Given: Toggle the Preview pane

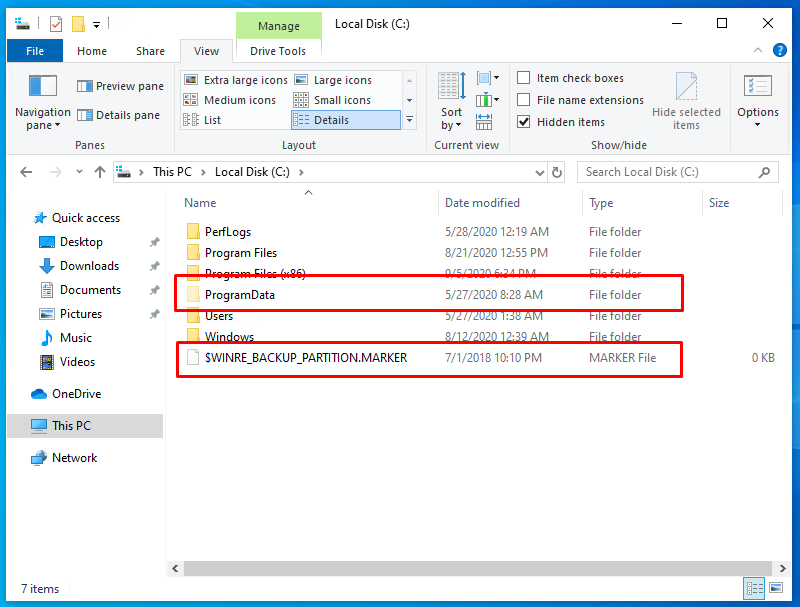Looking at the screenshot, I should [x=120, y=86].
